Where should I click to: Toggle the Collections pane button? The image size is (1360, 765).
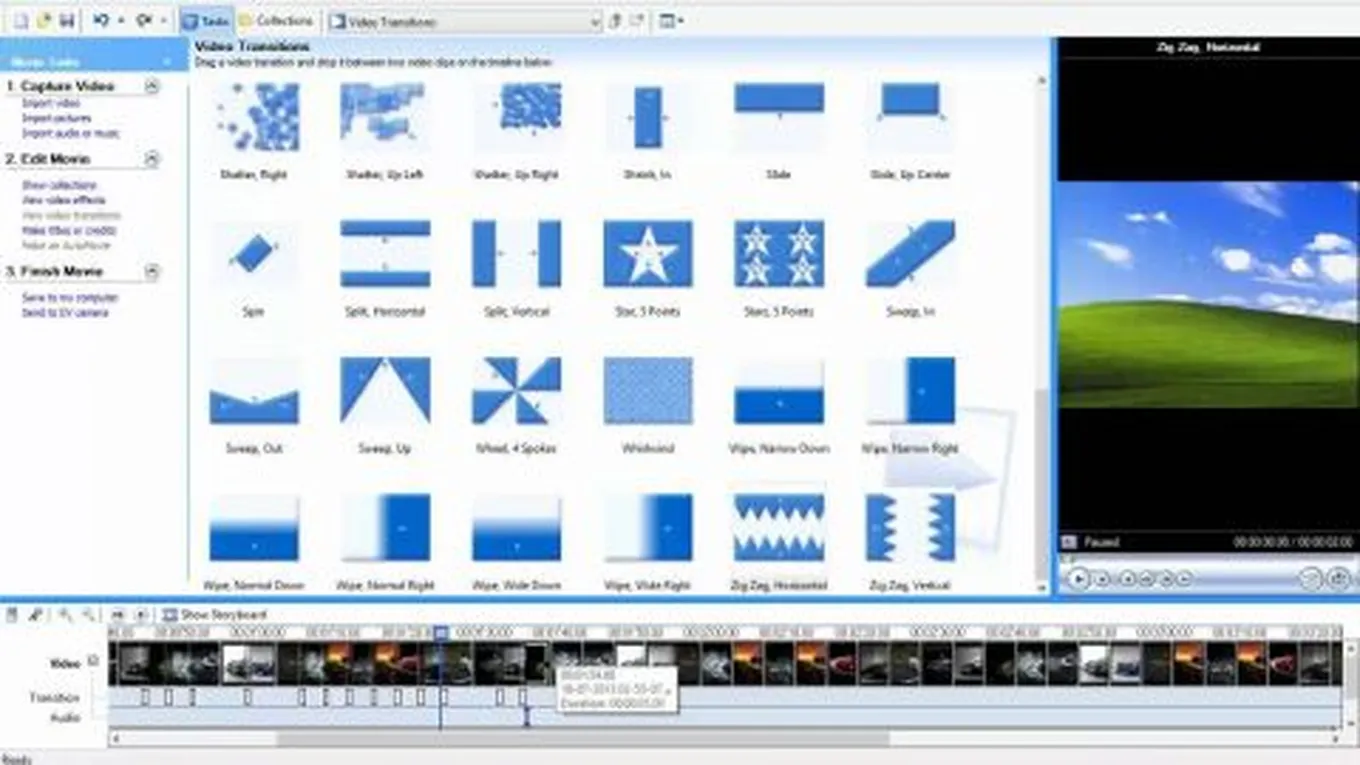tap(277, 20)
